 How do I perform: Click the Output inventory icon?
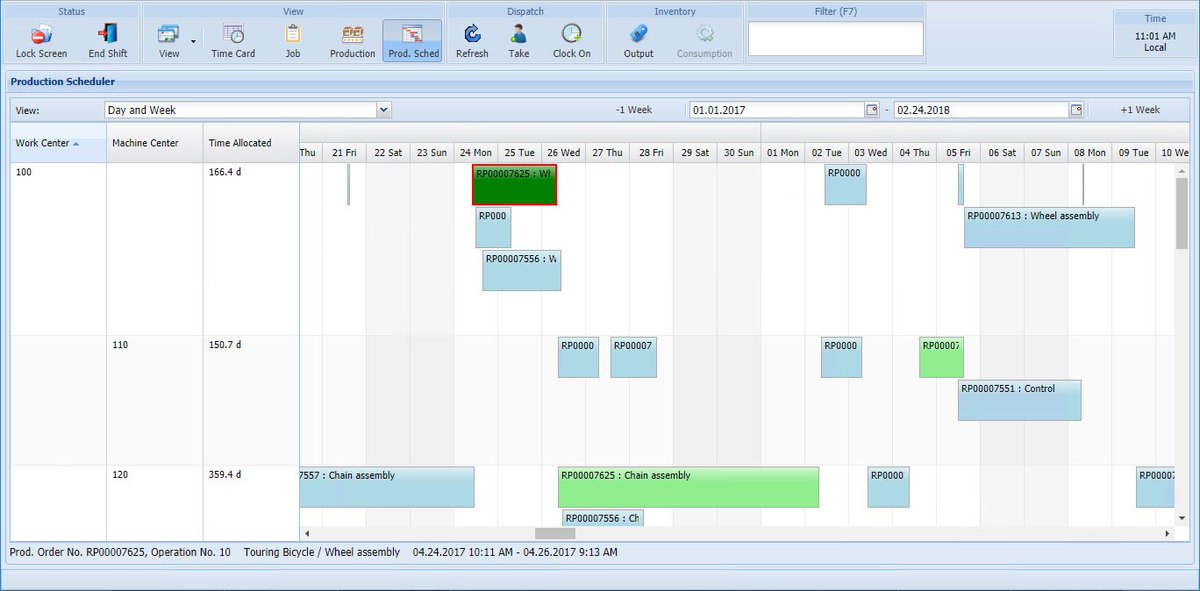(638, 40)
